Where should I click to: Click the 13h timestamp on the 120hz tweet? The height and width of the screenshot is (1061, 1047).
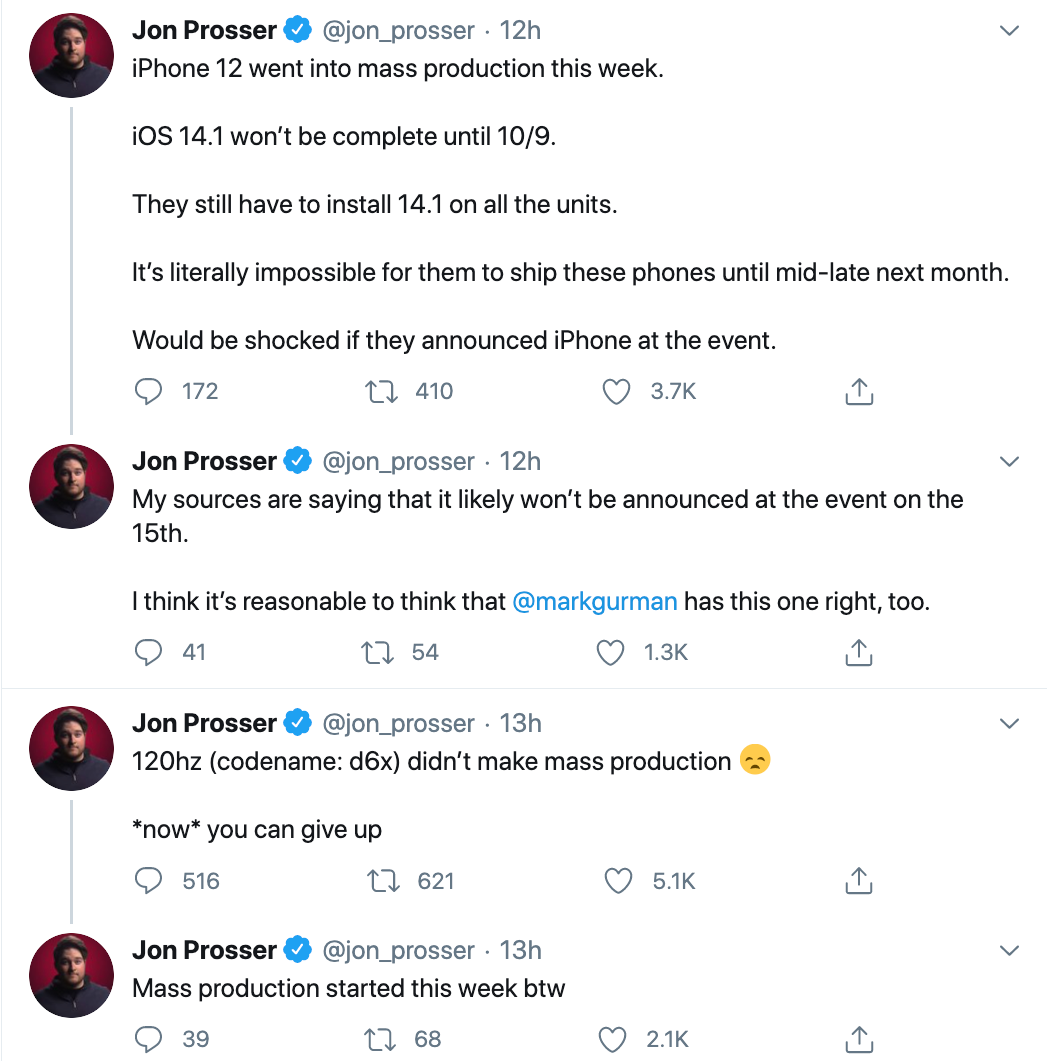520,723
